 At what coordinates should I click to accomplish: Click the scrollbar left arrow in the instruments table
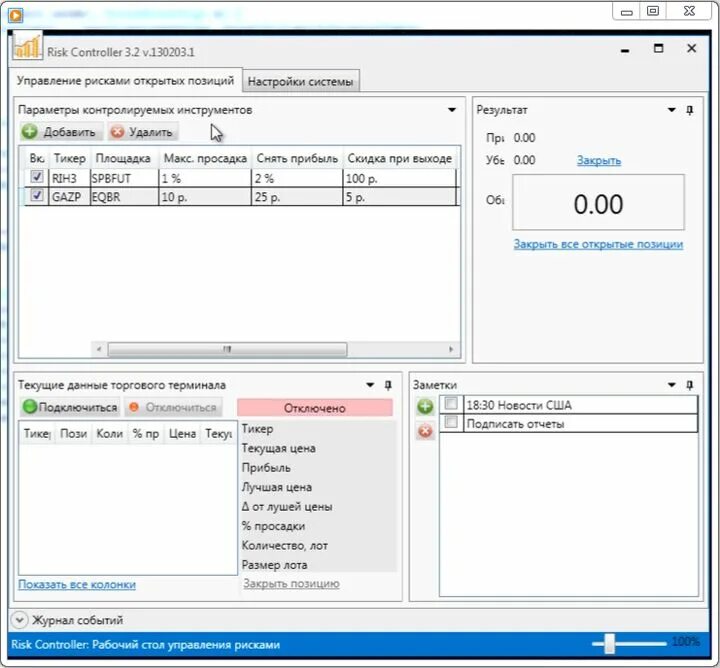[99, 350]
